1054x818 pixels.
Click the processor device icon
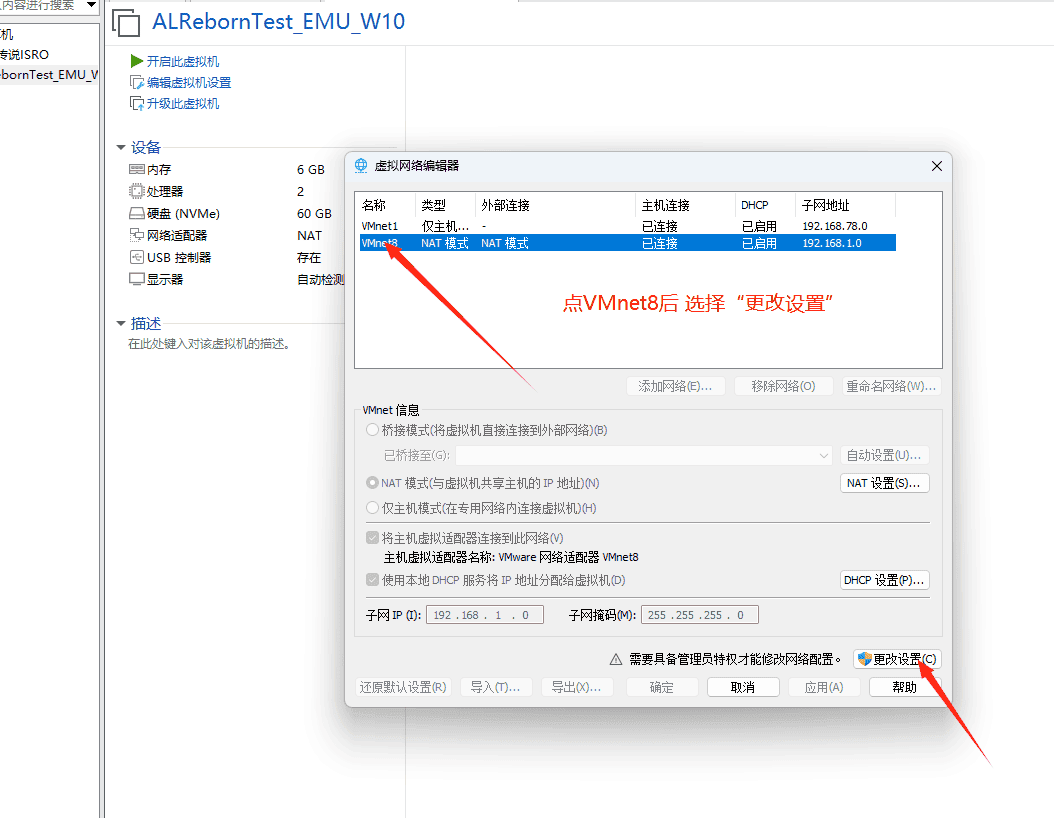point(137,192)
